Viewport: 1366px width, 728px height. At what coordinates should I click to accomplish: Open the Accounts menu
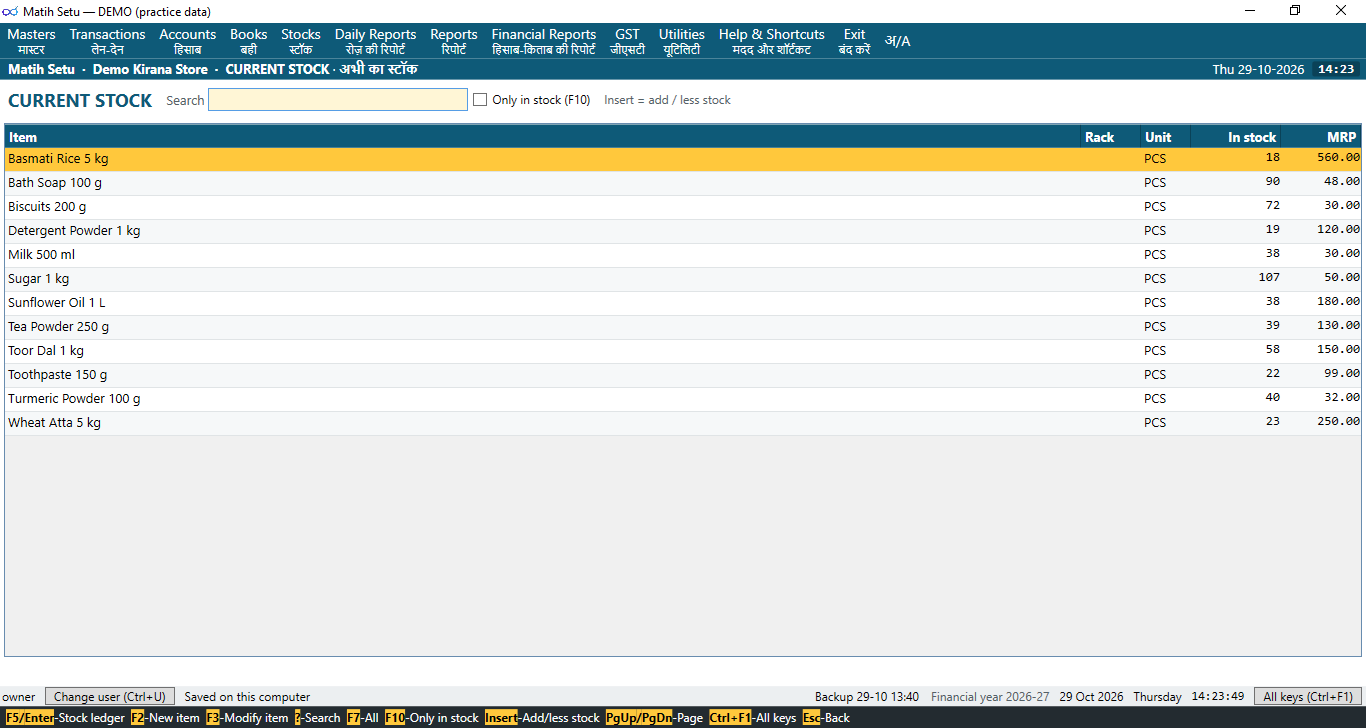click(187, 41)
